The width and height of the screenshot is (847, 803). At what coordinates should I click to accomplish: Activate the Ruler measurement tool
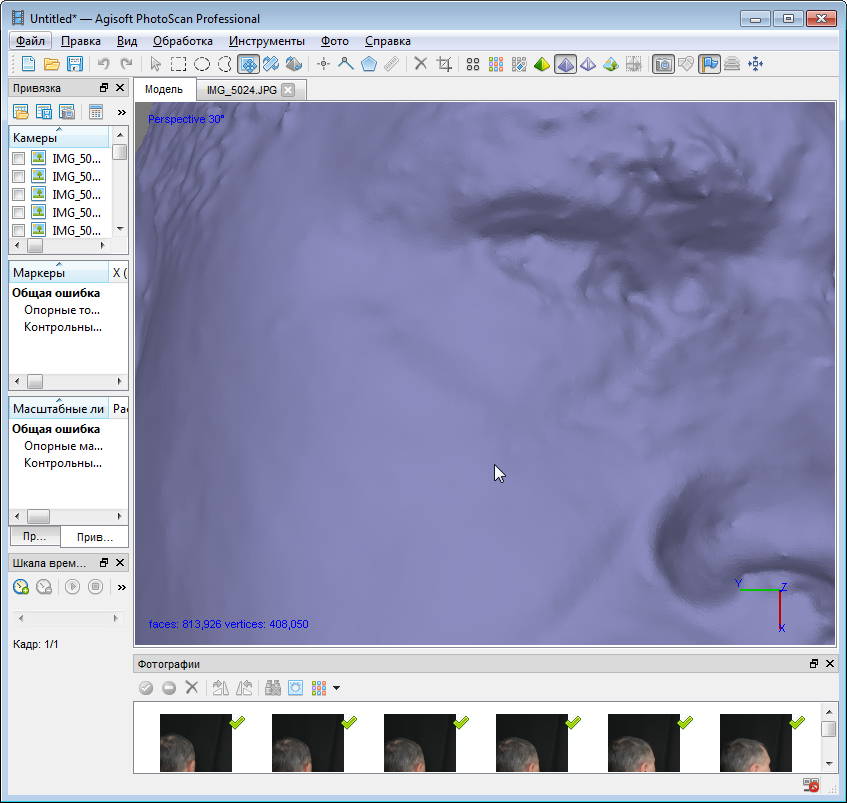pyautogui.click(x=392, y=64)
